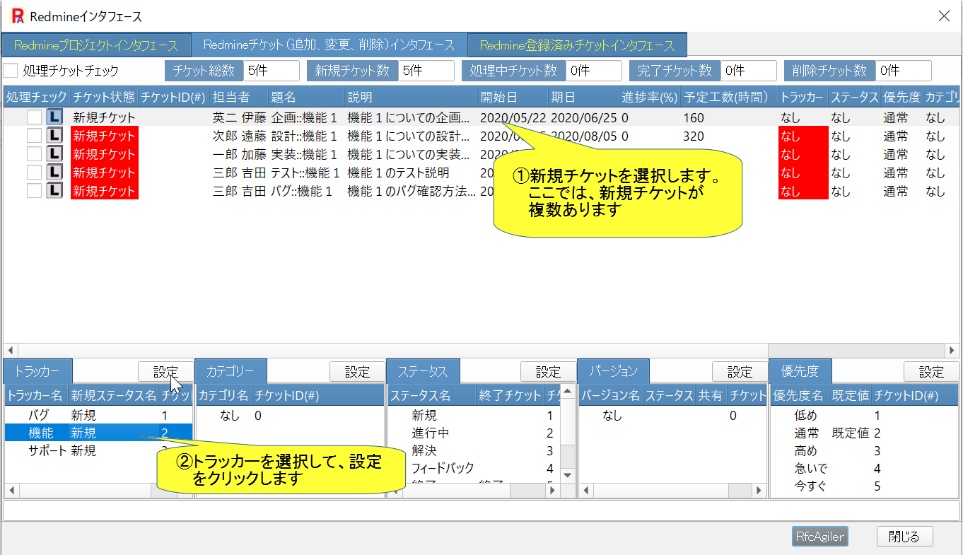Select the バージョン panel tab
This screenshot has width=963, height=555.
point(614,371)
